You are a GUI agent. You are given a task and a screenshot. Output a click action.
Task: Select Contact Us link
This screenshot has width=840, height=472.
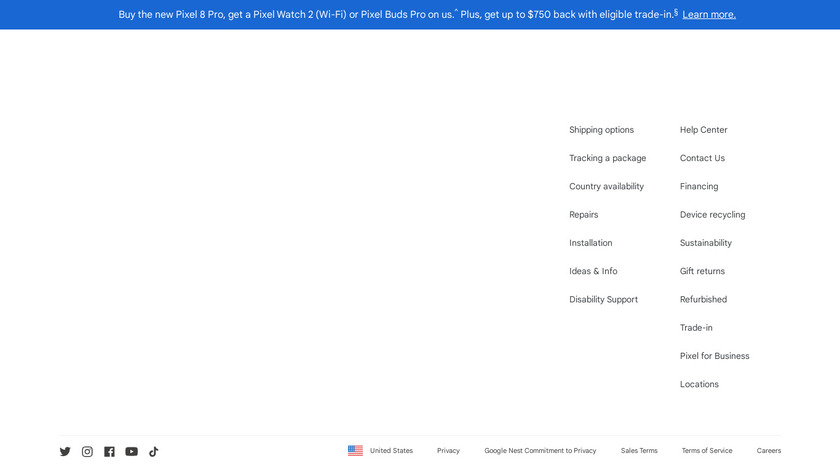coord(702,158)
